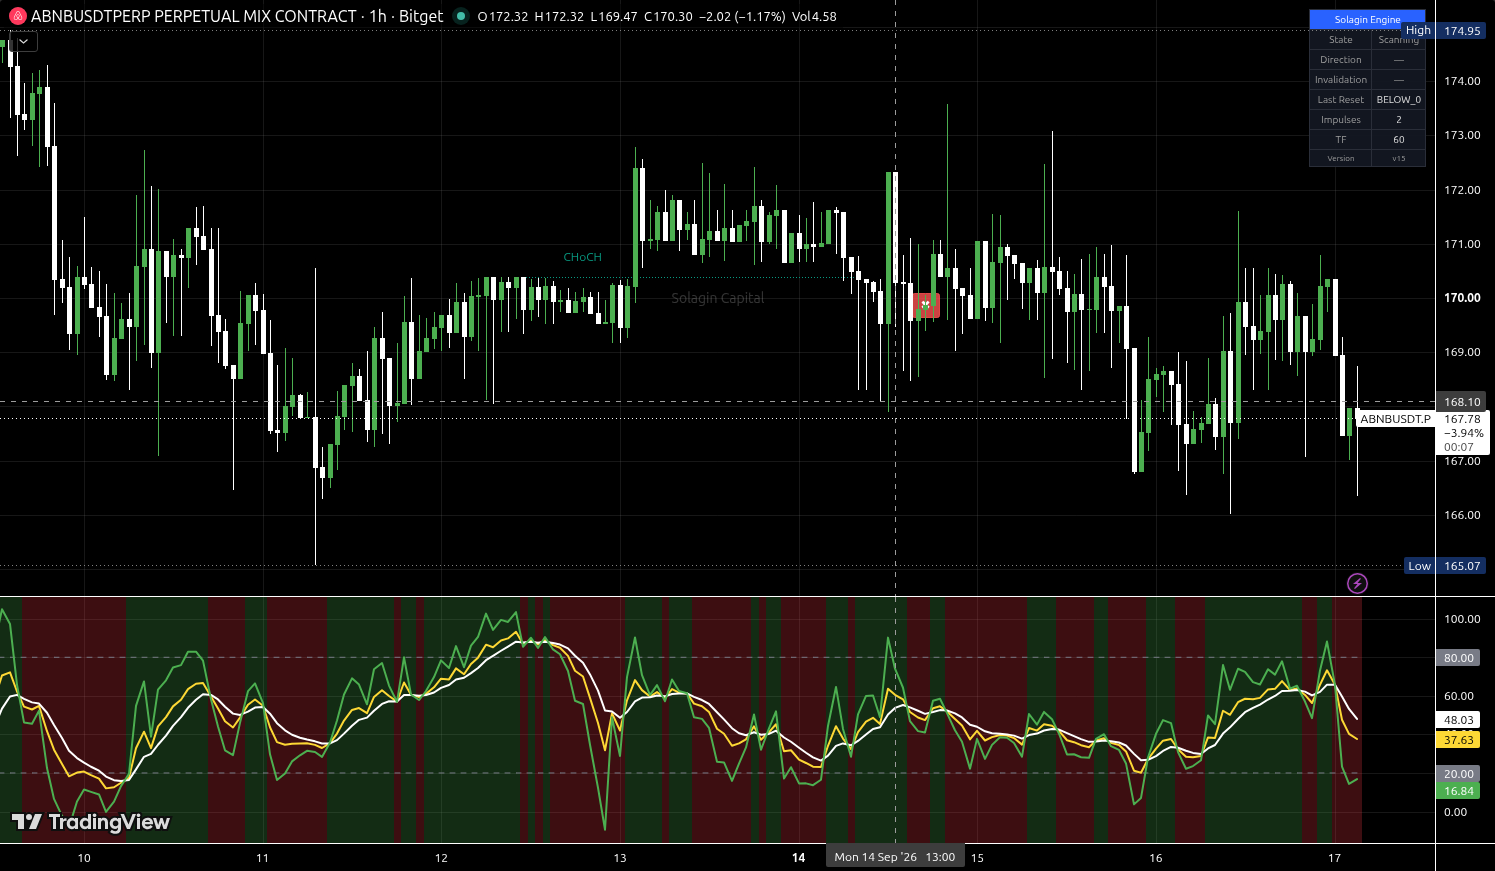
Task: Click the 100.00 oscillator scale label
Action: click(x=1462, y=619)
